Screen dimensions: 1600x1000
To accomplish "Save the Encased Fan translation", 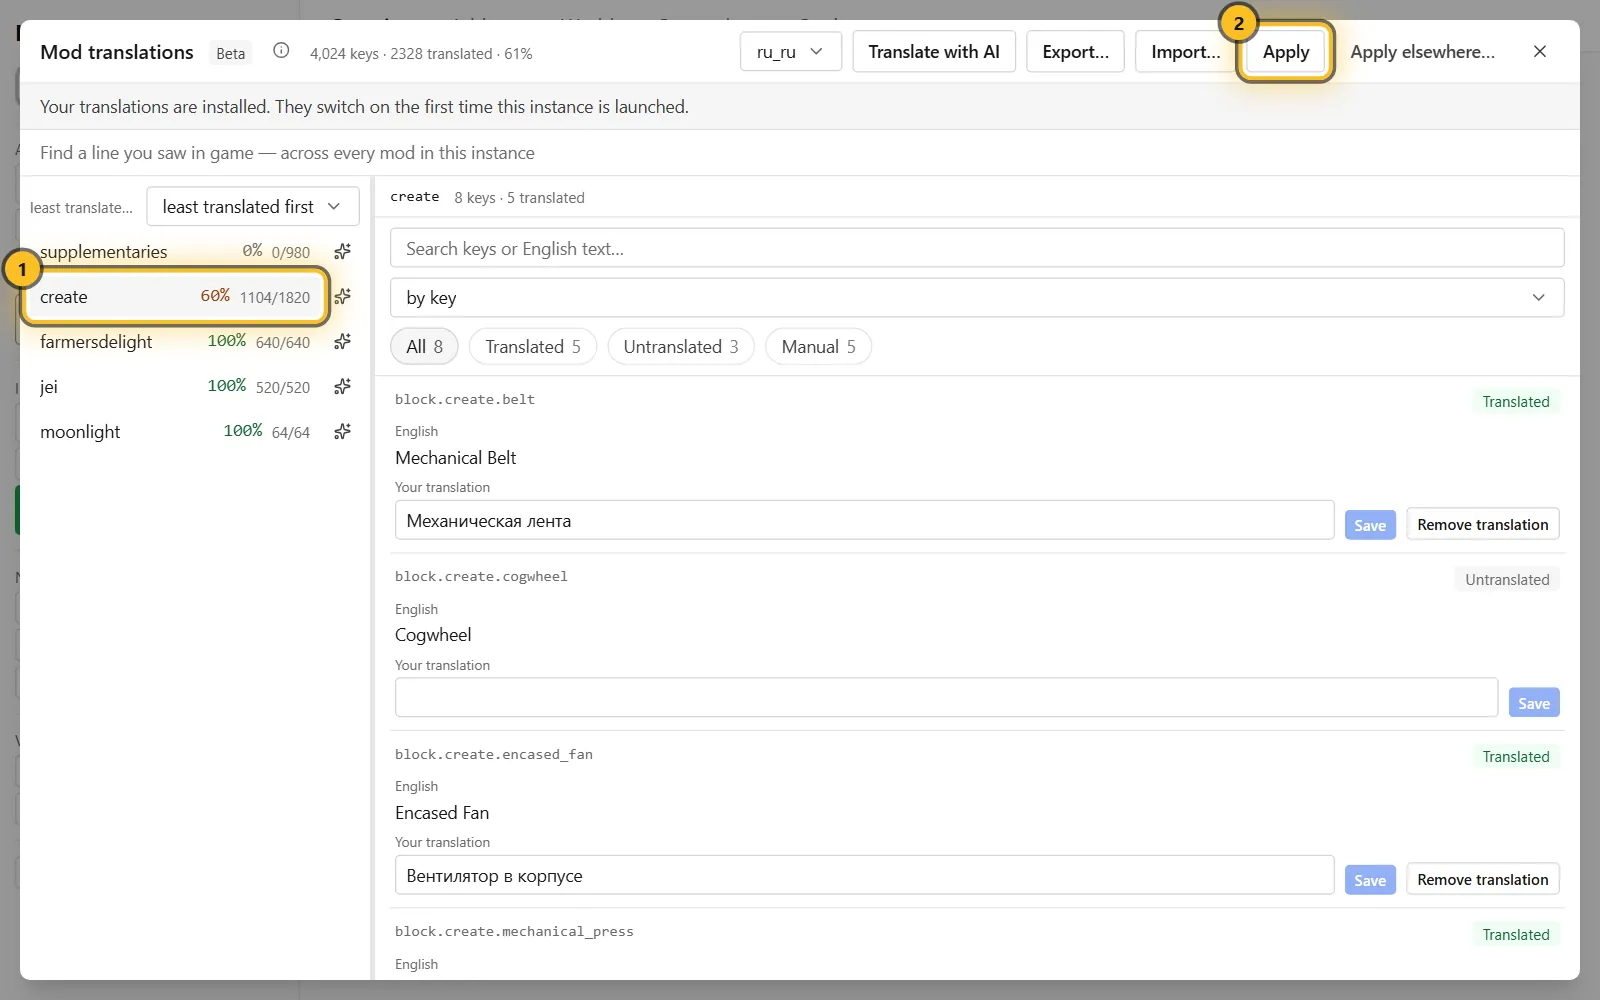I will pyautogui.click(x=1370, y=880).
